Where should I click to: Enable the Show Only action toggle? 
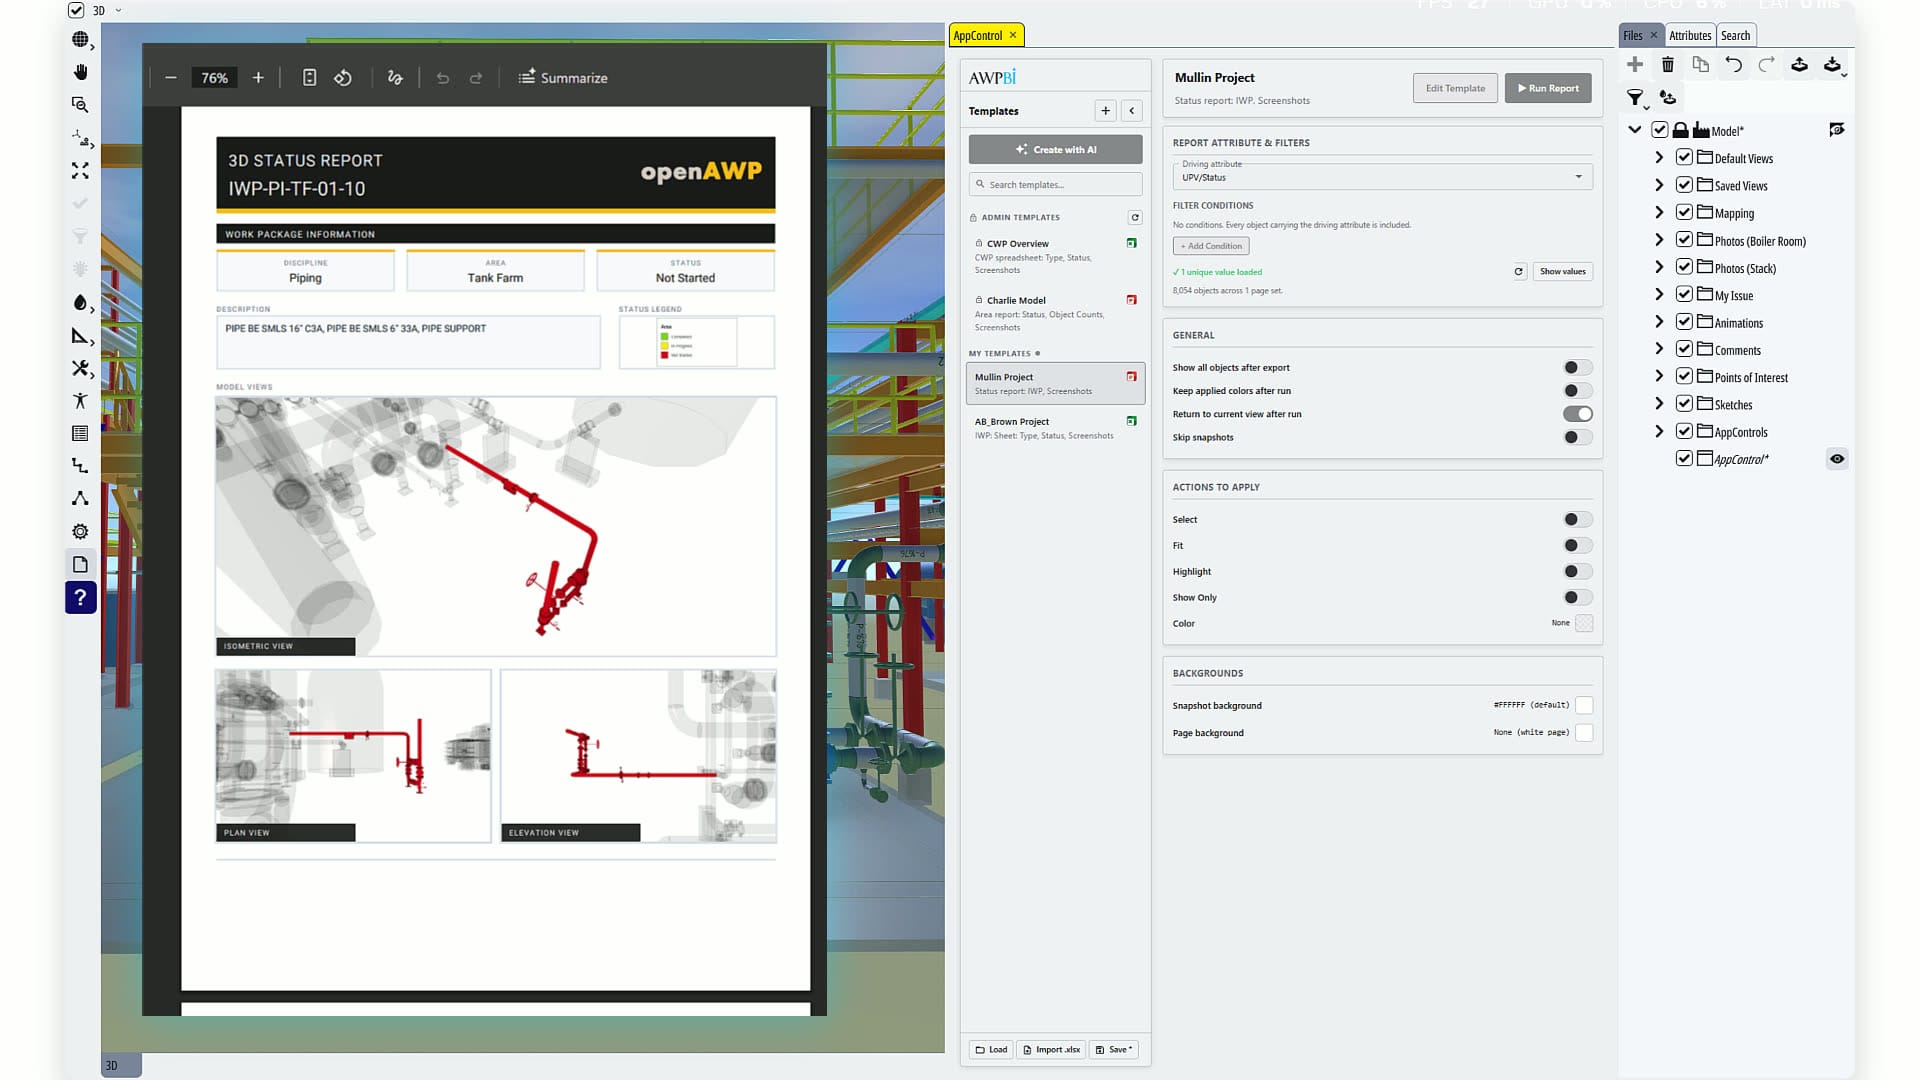[x=1577, y=597]
